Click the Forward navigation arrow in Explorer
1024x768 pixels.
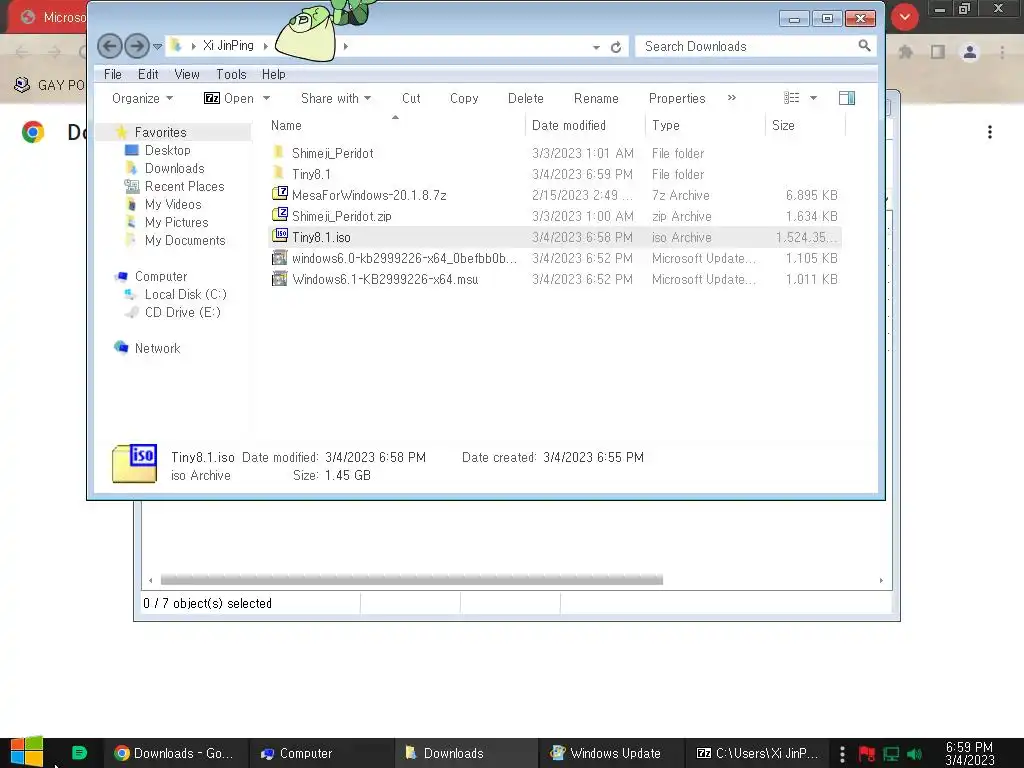[x=136, y=46]
